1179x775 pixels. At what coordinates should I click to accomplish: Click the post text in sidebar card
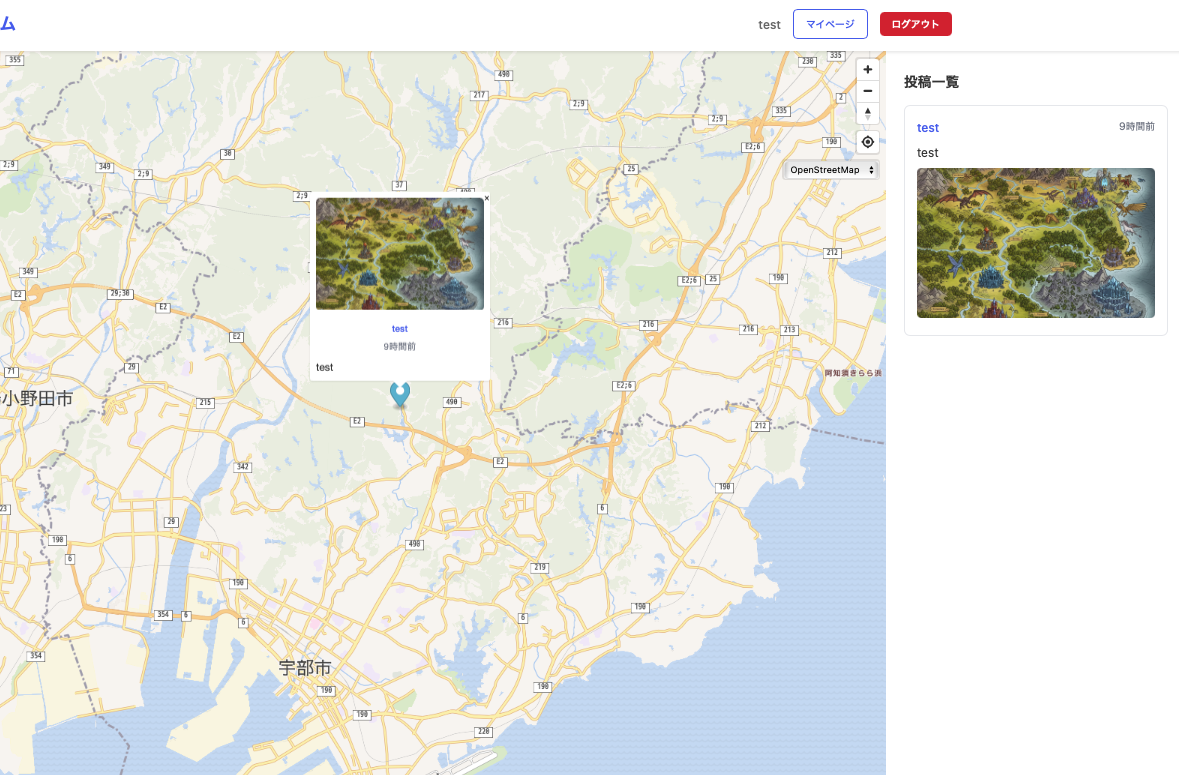point(928,153)
